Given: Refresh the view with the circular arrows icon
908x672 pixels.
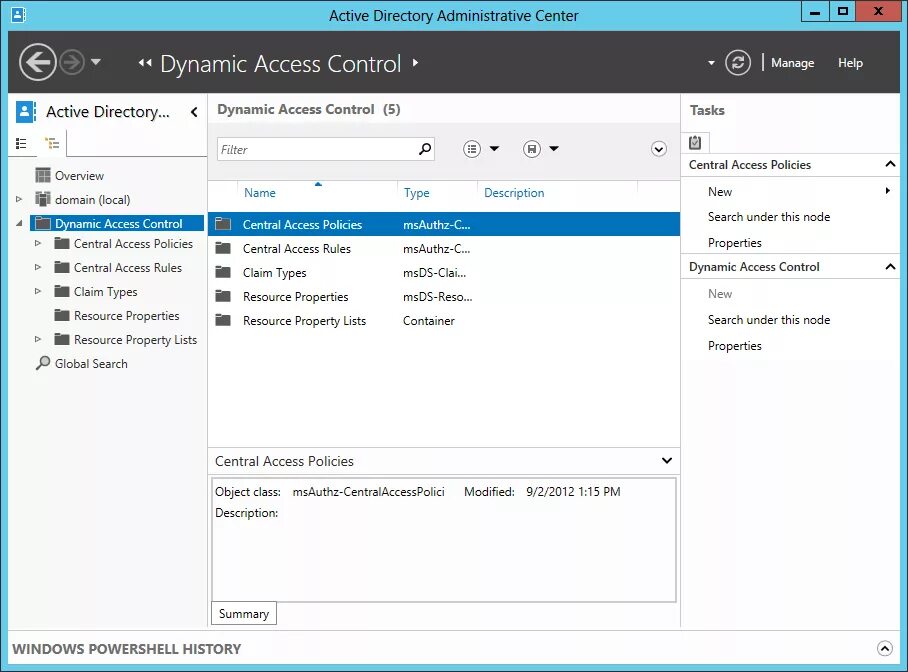Looking at the screenshot, I should (x=738, y=63).
